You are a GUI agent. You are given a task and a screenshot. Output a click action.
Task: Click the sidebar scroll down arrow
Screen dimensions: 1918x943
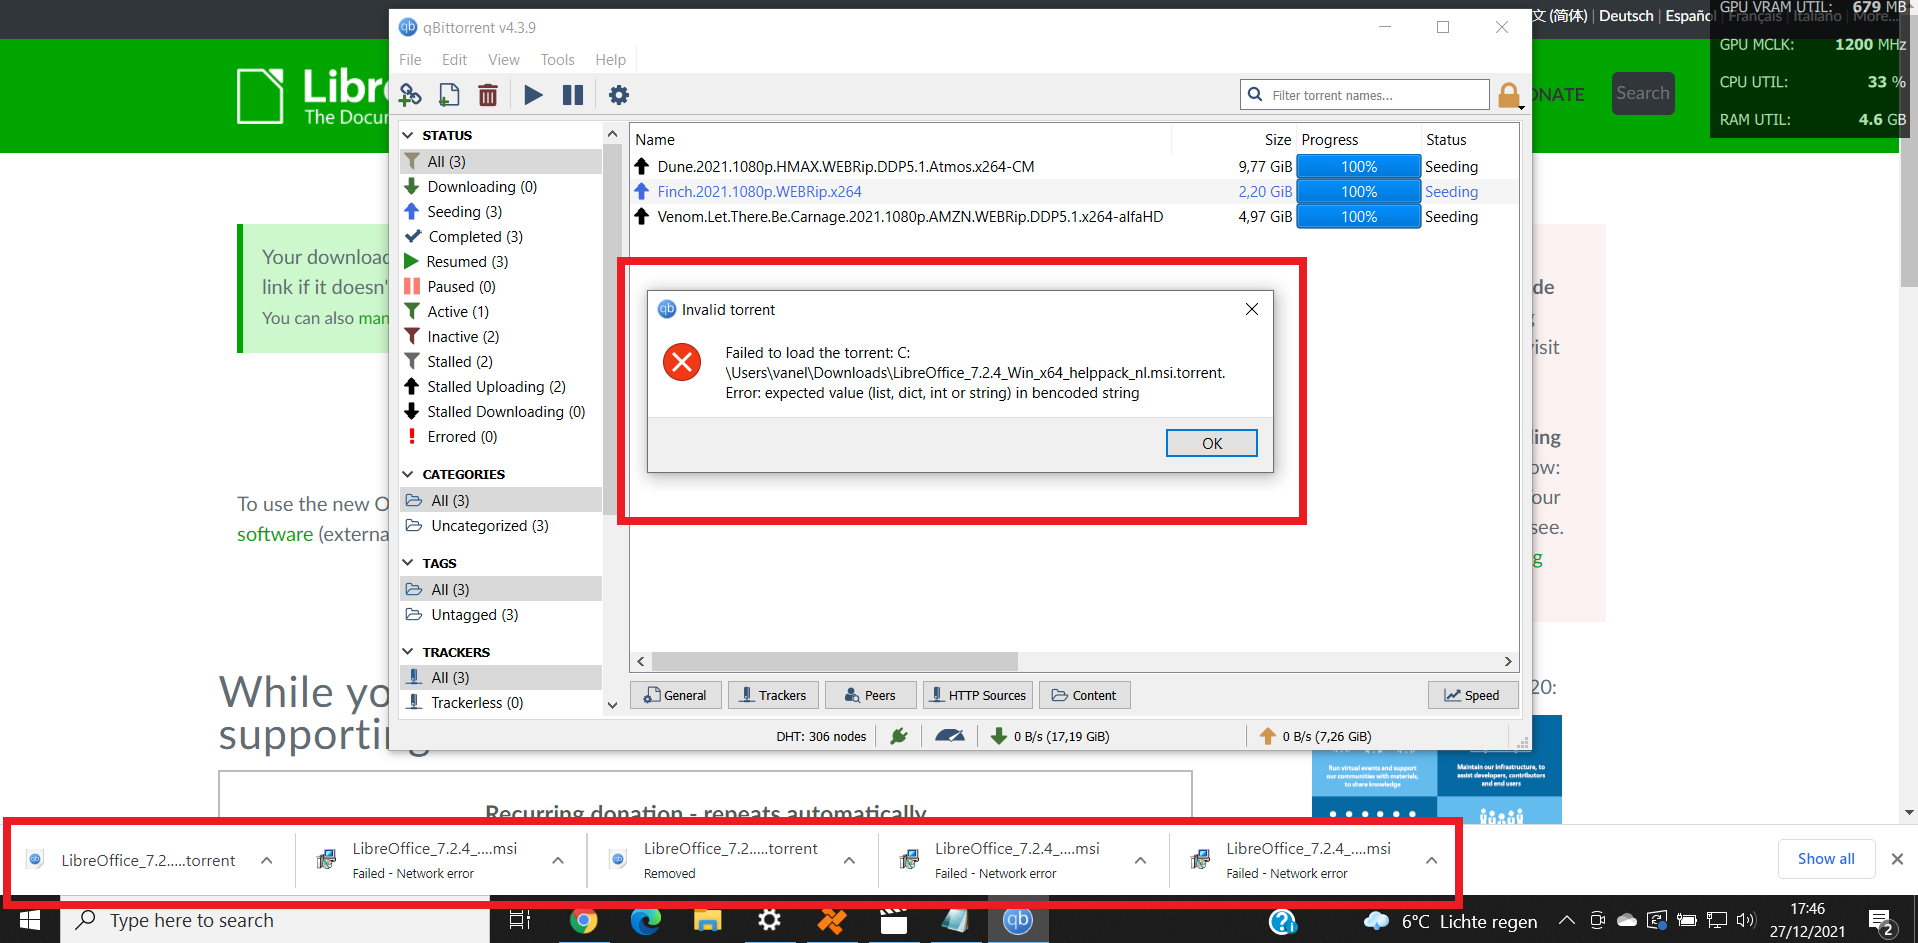pyautogui.click(x=612, y=705)
